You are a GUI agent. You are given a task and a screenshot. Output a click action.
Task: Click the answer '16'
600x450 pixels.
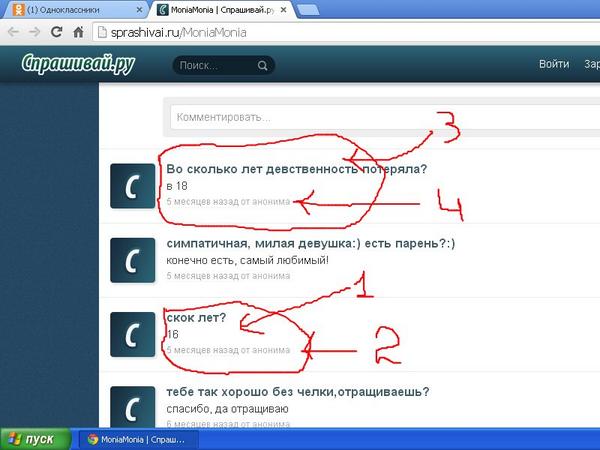point(173,334)
